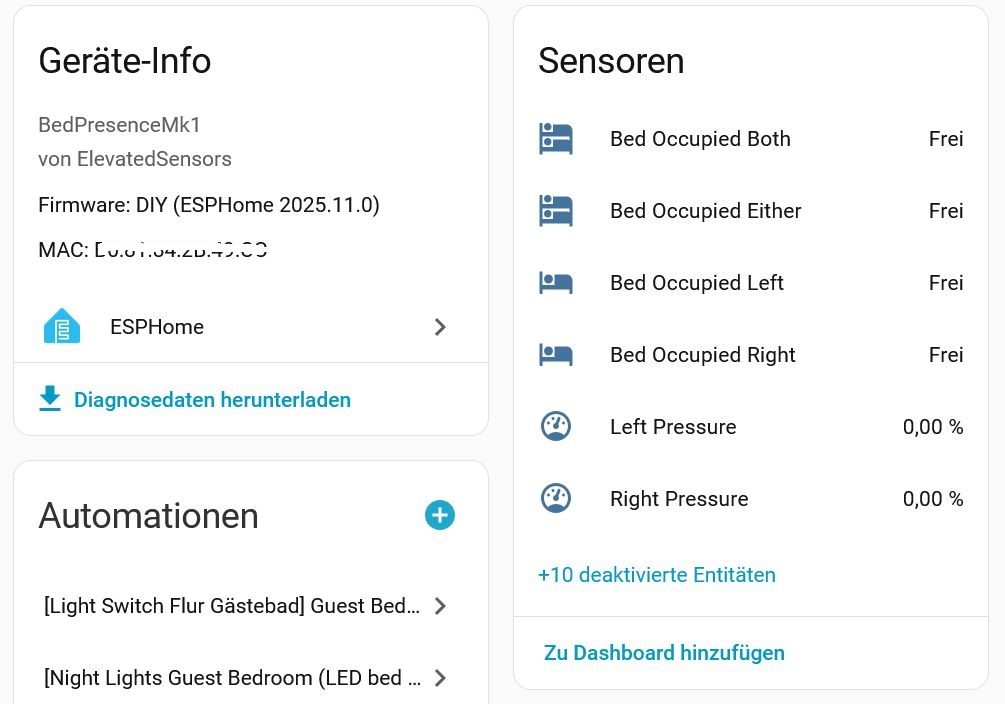Click the Bed Occupied Right bed icon
This screenshot has height=704, width=1005.
(x=556, y=355)
